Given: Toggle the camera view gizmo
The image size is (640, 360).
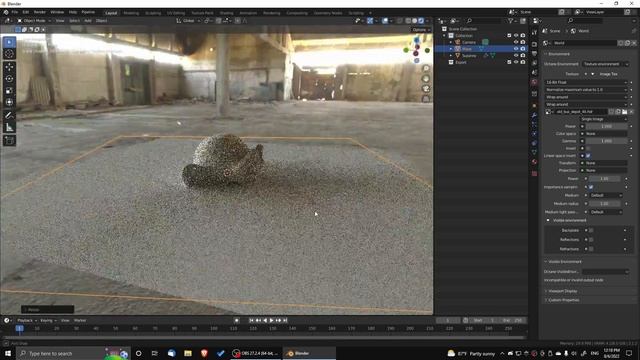Looking at the screenshot, I should coord(426,89).
